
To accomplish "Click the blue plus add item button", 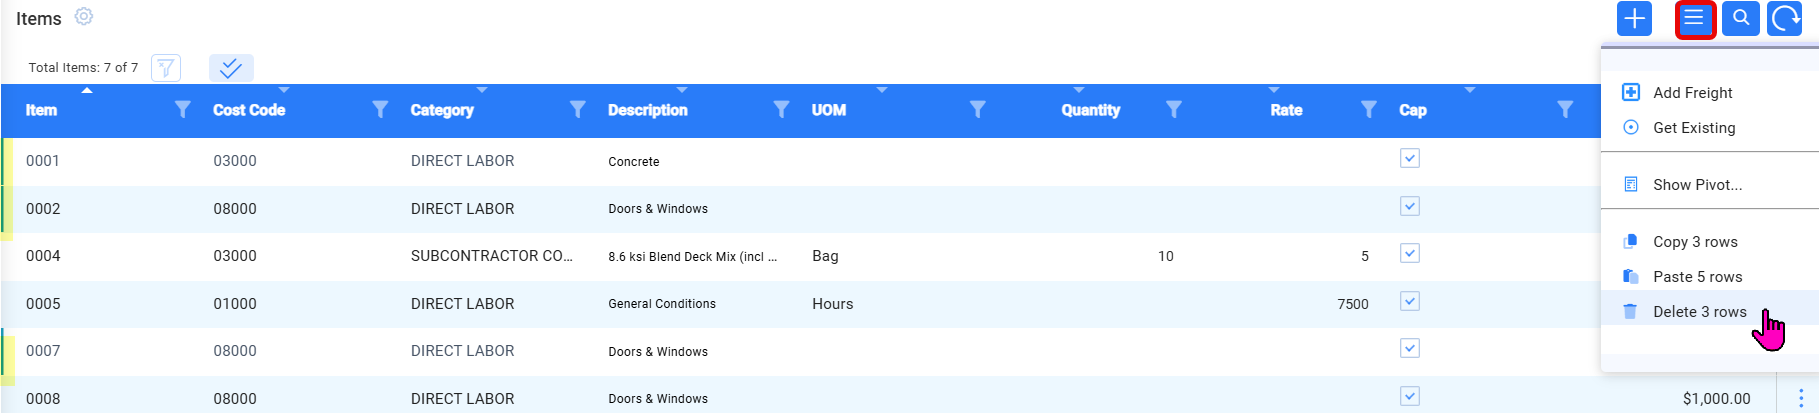I will click(1634, 18).
